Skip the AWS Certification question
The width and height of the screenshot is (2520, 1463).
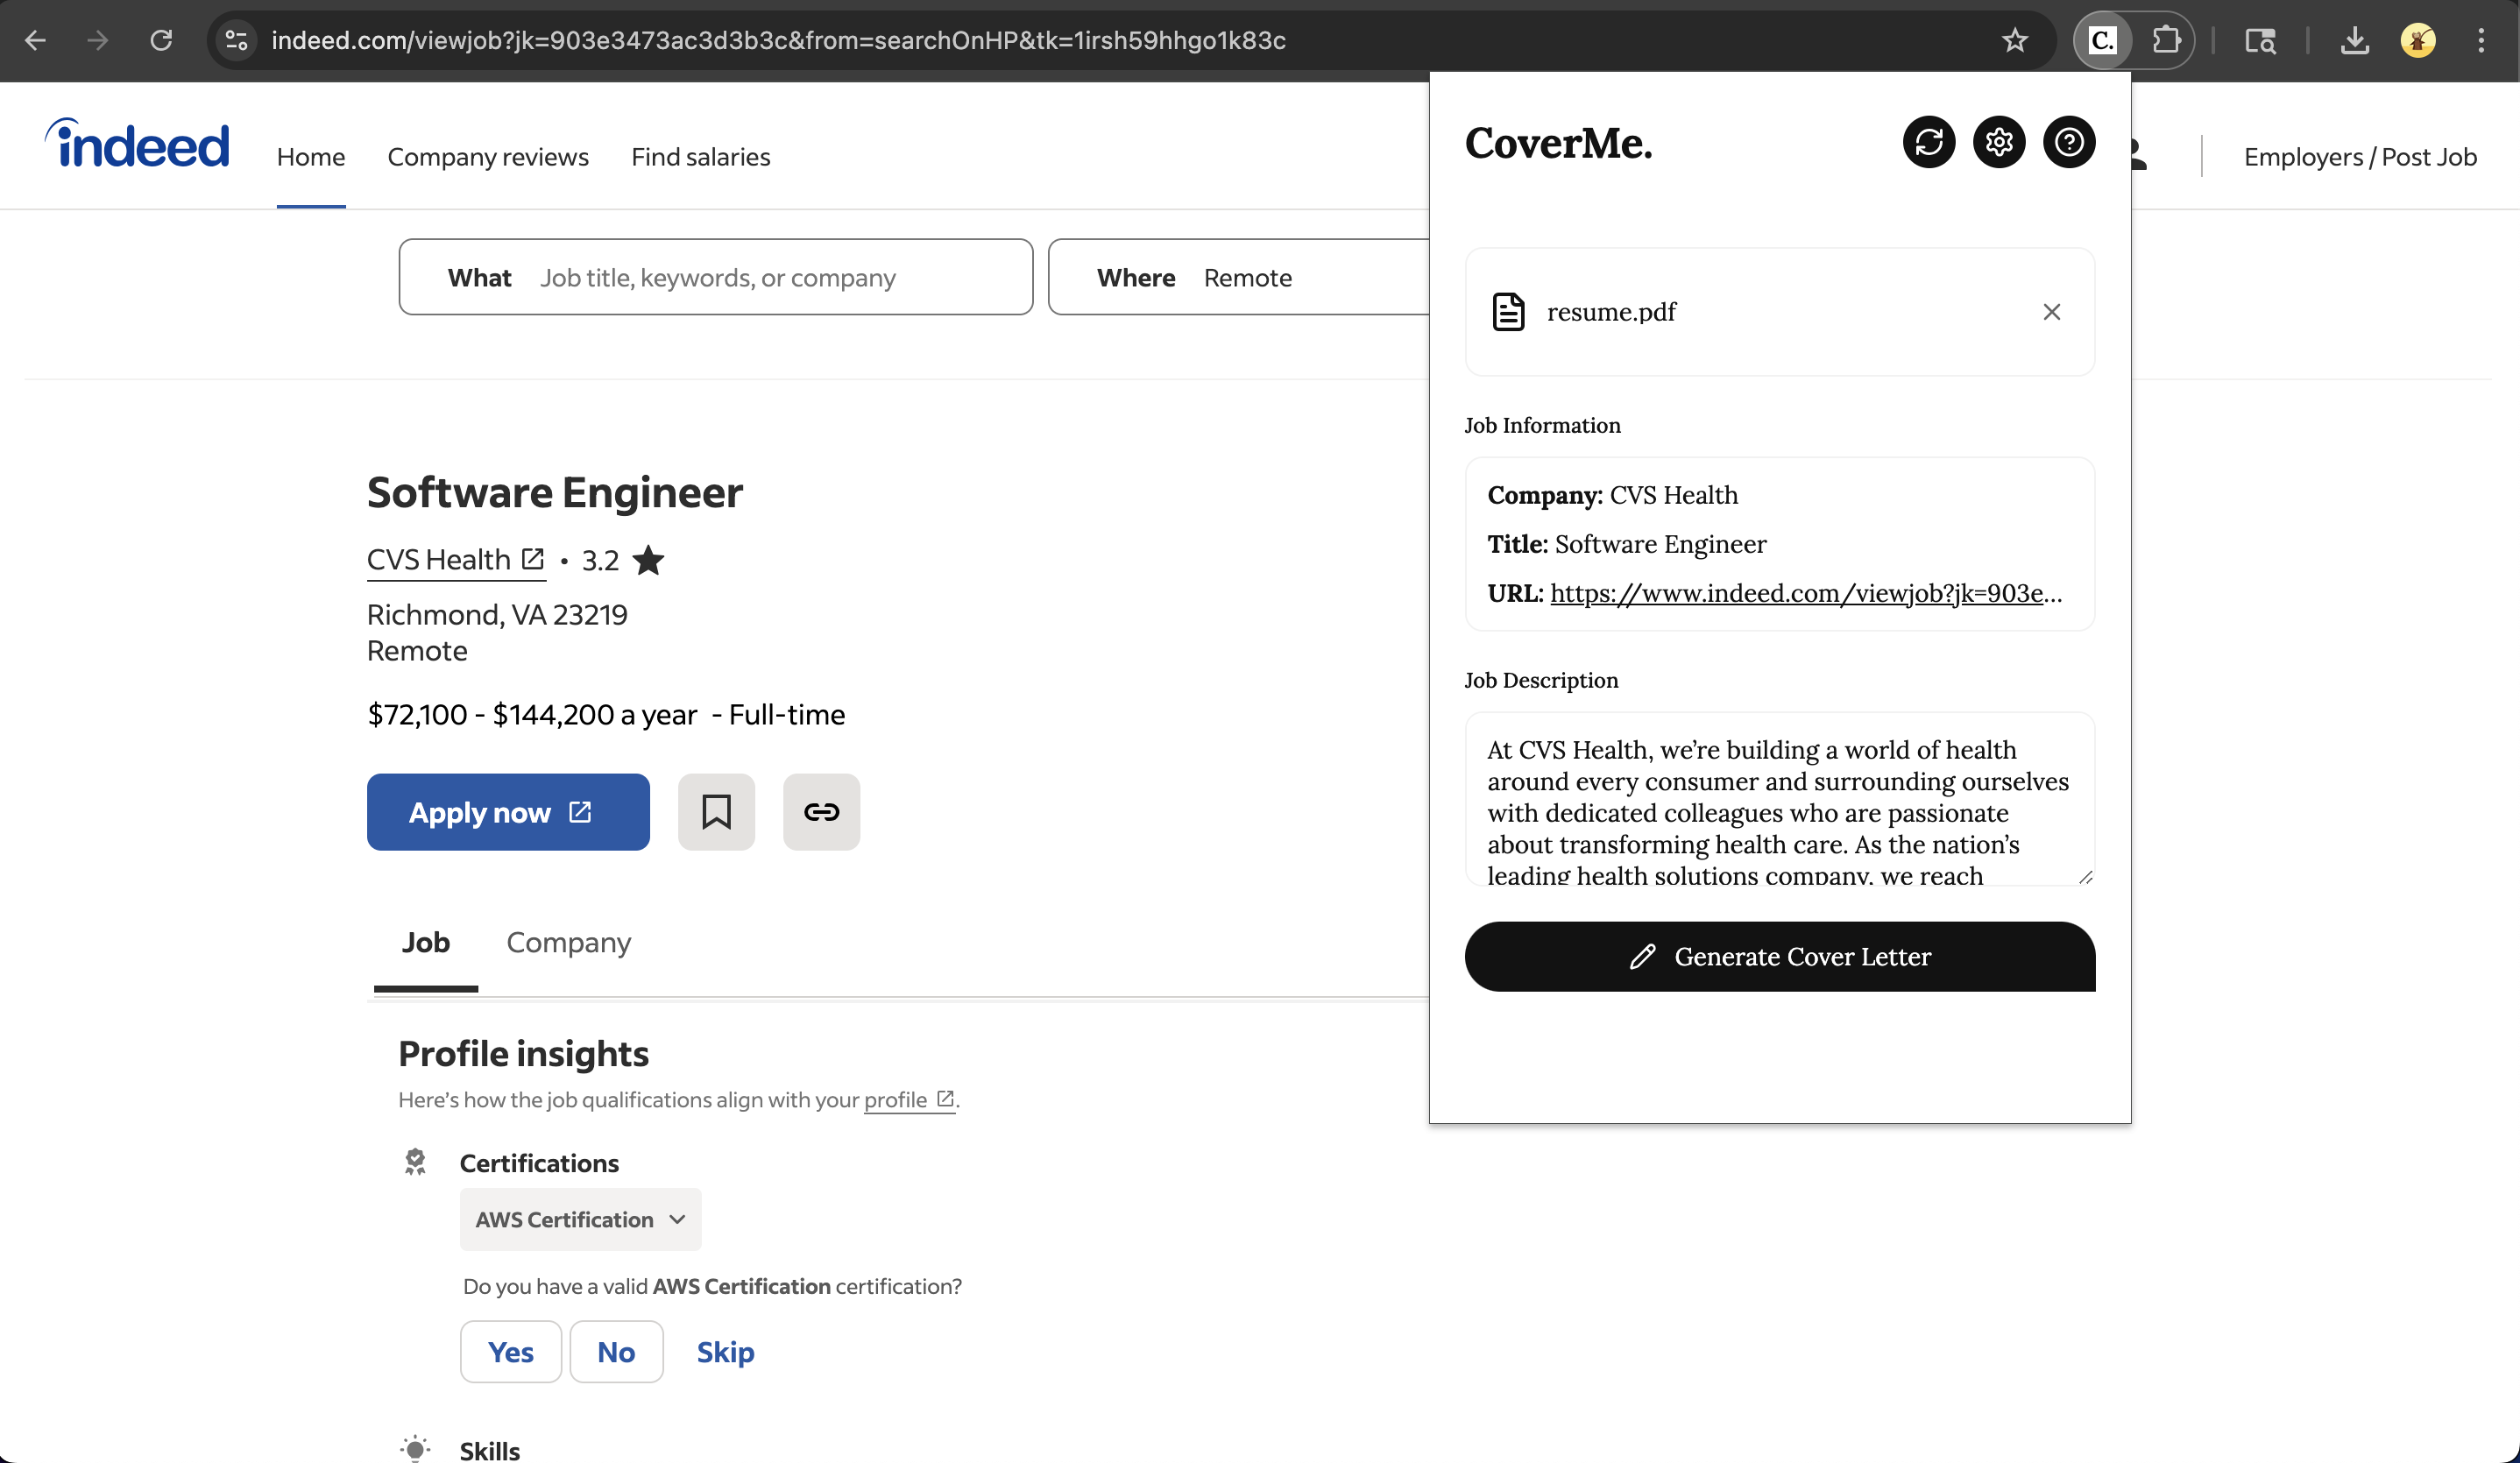(x=725, y=1351)
